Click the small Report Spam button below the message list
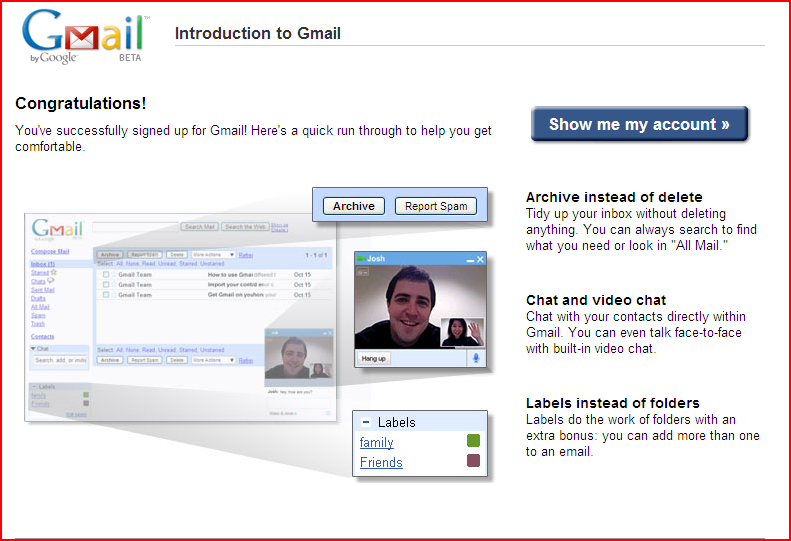Viewport: 791px width, 541px height. point(145,360)
